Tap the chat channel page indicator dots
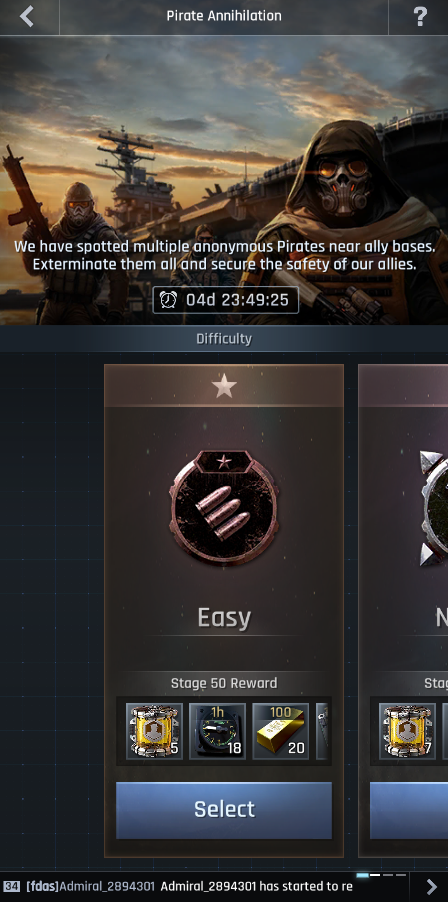The height and width of the screenshot is (902, 448). (x=382, y=875)
